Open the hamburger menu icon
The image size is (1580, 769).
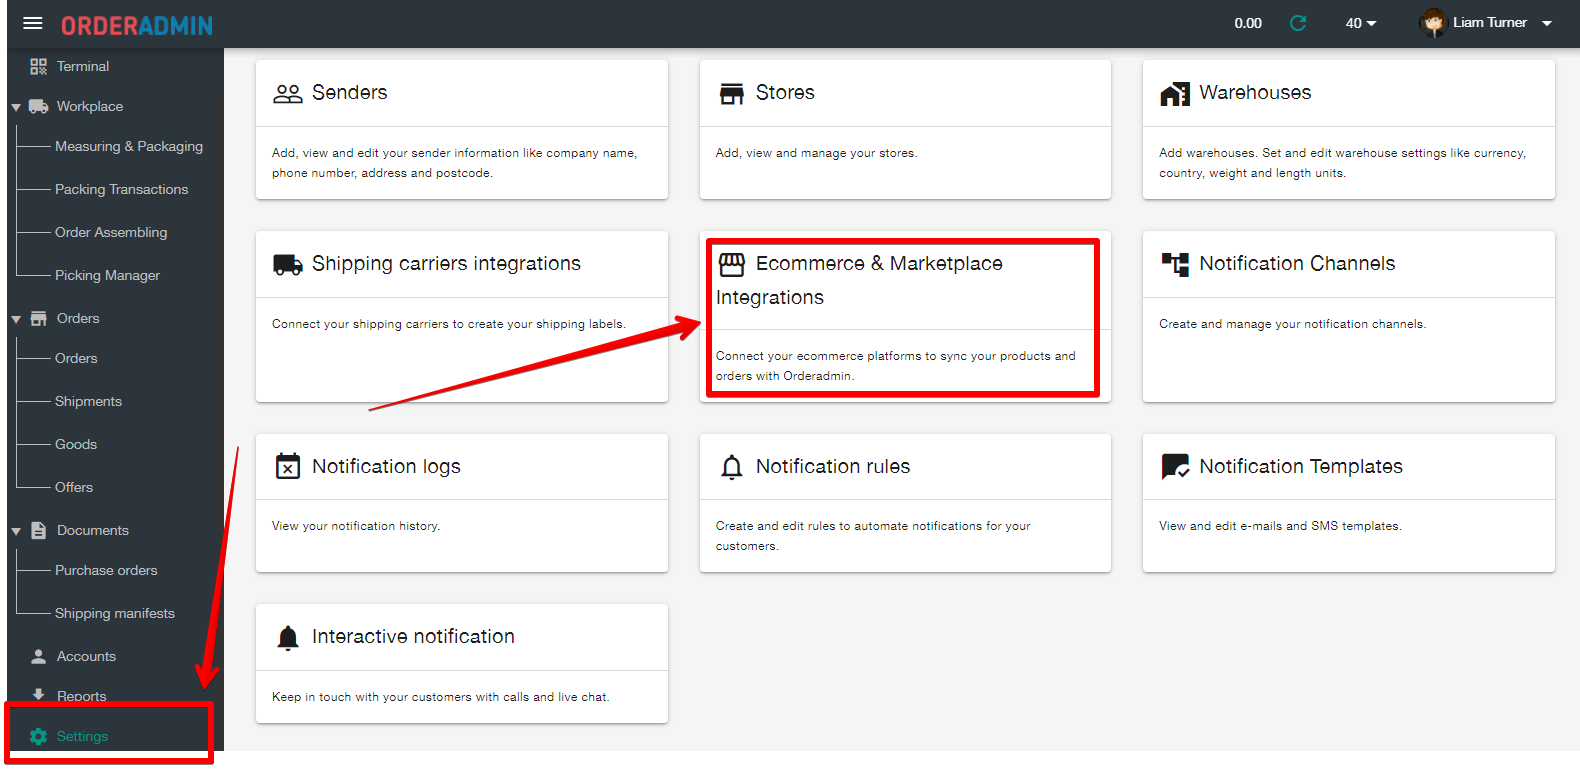(33, 23)
